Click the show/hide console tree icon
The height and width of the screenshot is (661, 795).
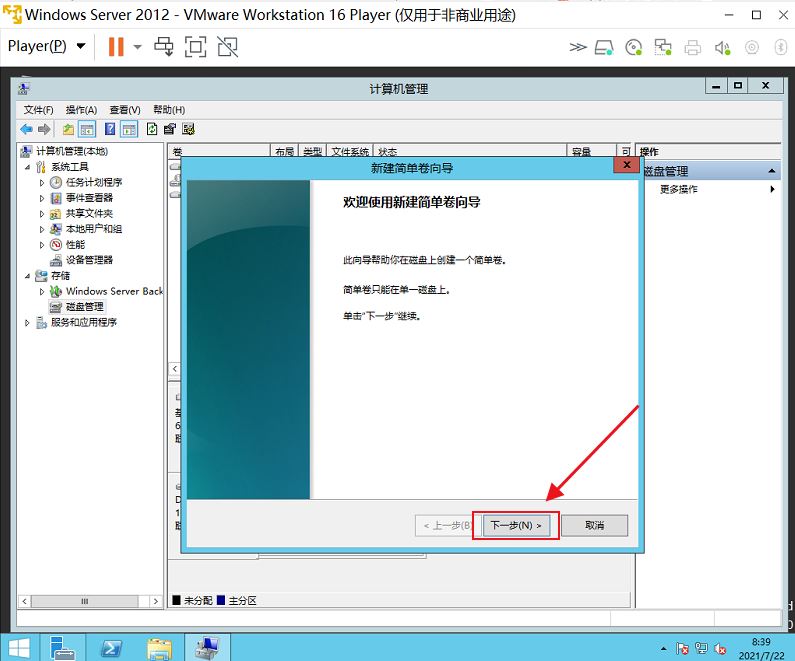pyautogui.click(x=87, y=129)
